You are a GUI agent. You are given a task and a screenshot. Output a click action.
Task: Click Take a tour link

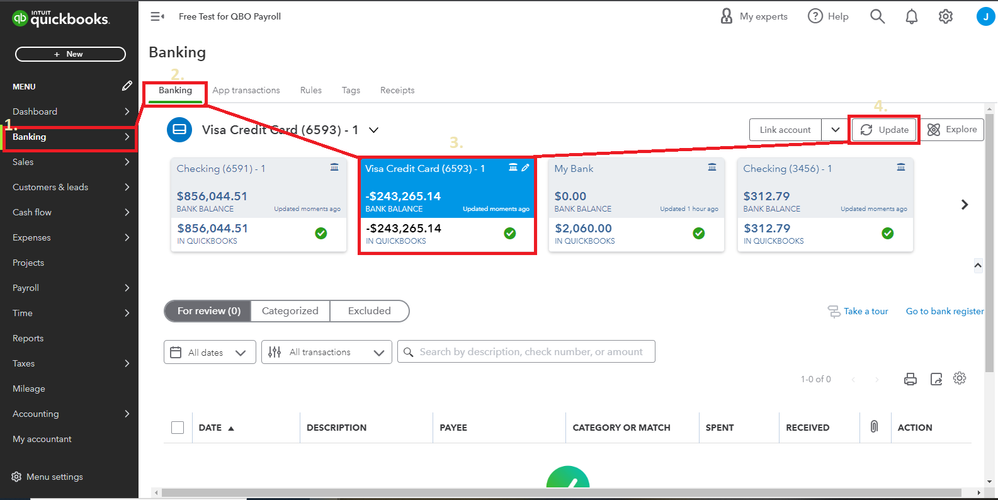tap(857, 311)
